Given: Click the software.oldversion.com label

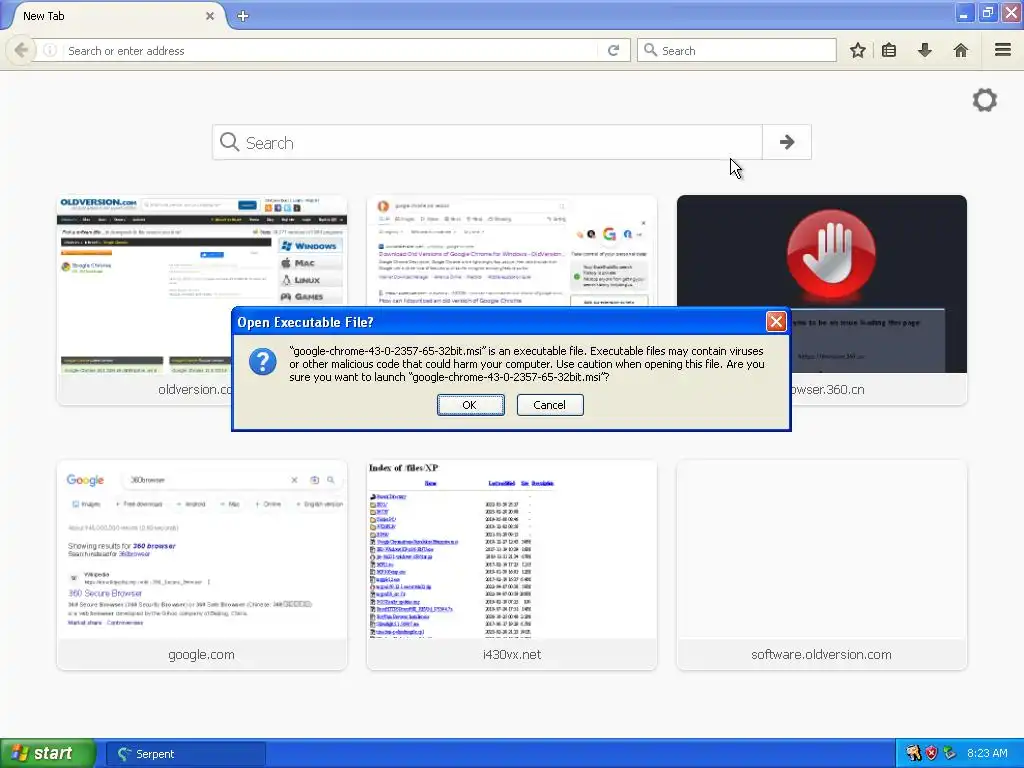Looking at the screenshot, I should 821,654.
